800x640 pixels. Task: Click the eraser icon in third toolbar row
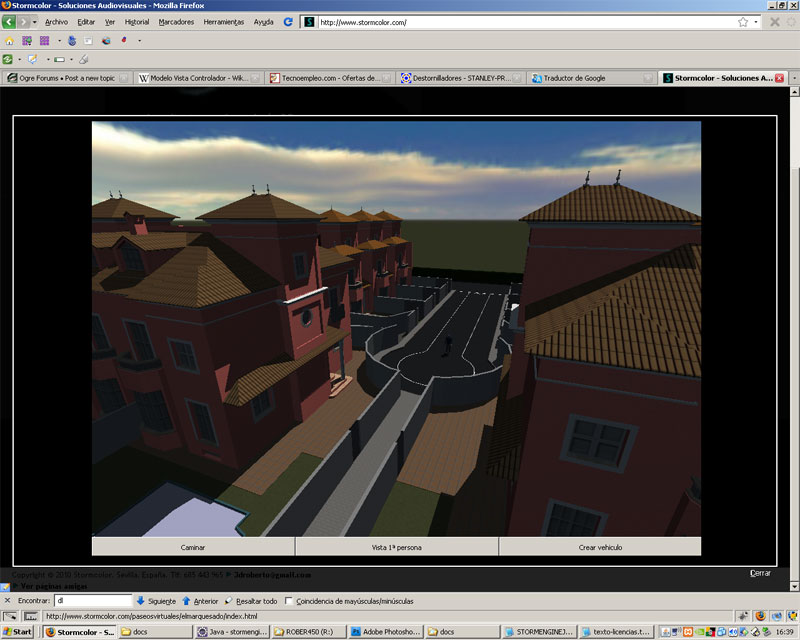pyautogui.click(x=84, y=60)
